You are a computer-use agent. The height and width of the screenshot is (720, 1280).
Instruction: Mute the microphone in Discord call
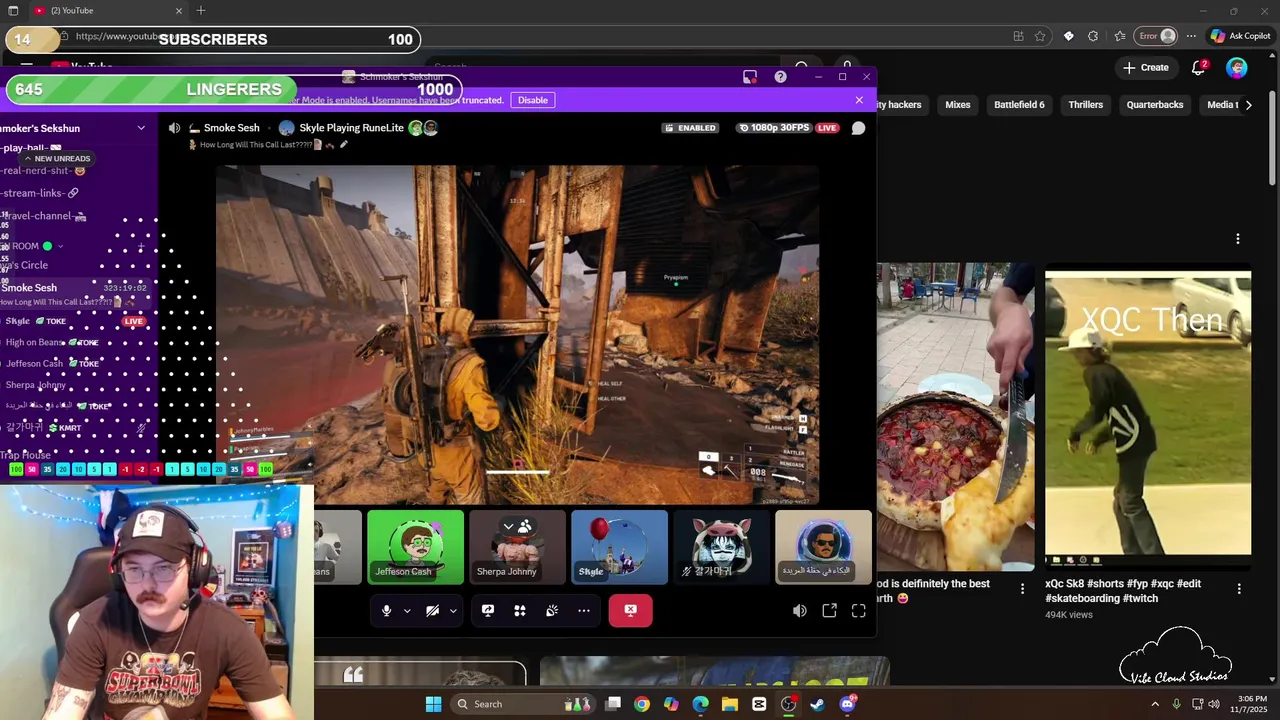pos(386,611)
